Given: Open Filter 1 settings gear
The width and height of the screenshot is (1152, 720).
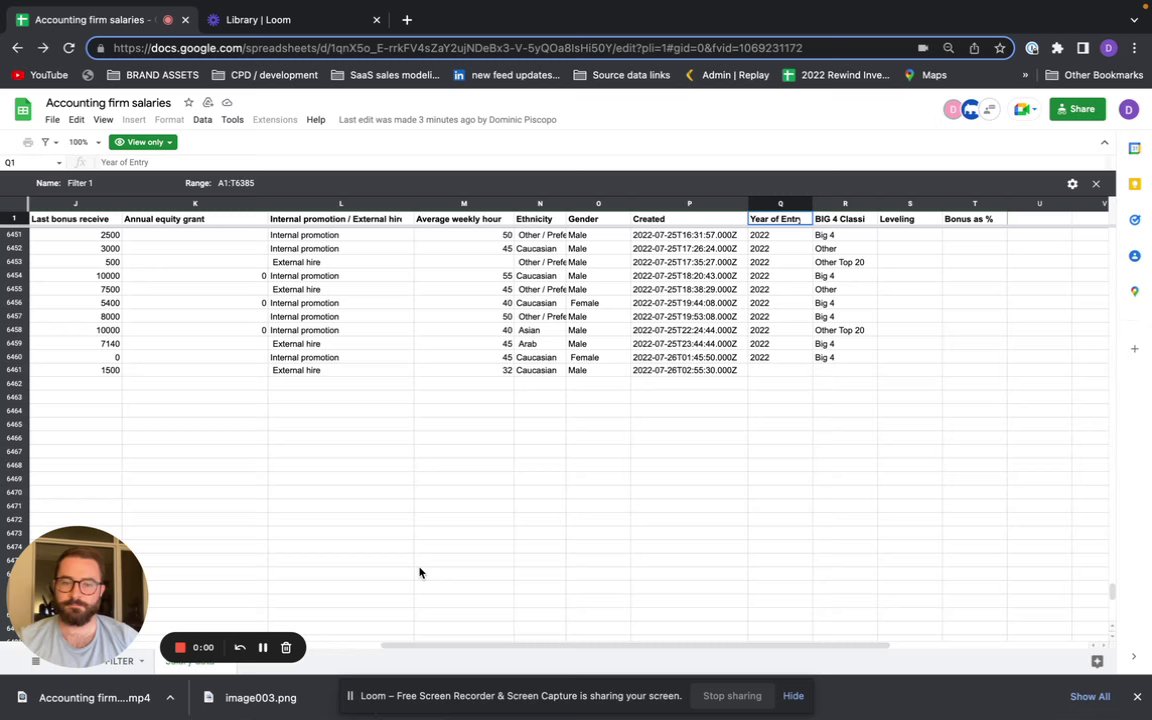Looking at the screenshot, I should [1073, 184].
